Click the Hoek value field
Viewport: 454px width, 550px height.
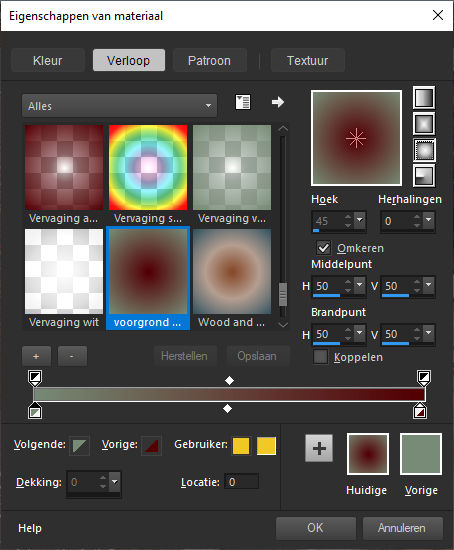tap(327, 221)
